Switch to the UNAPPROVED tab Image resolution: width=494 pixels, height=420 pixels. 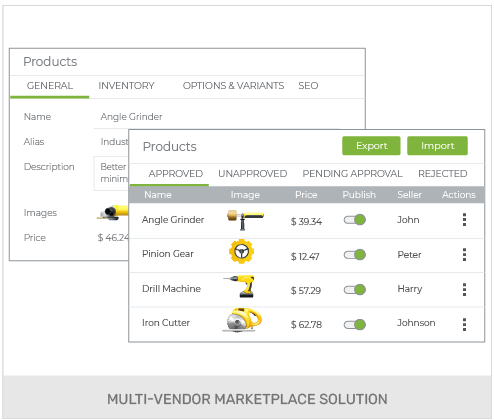(x=253, y=174)
